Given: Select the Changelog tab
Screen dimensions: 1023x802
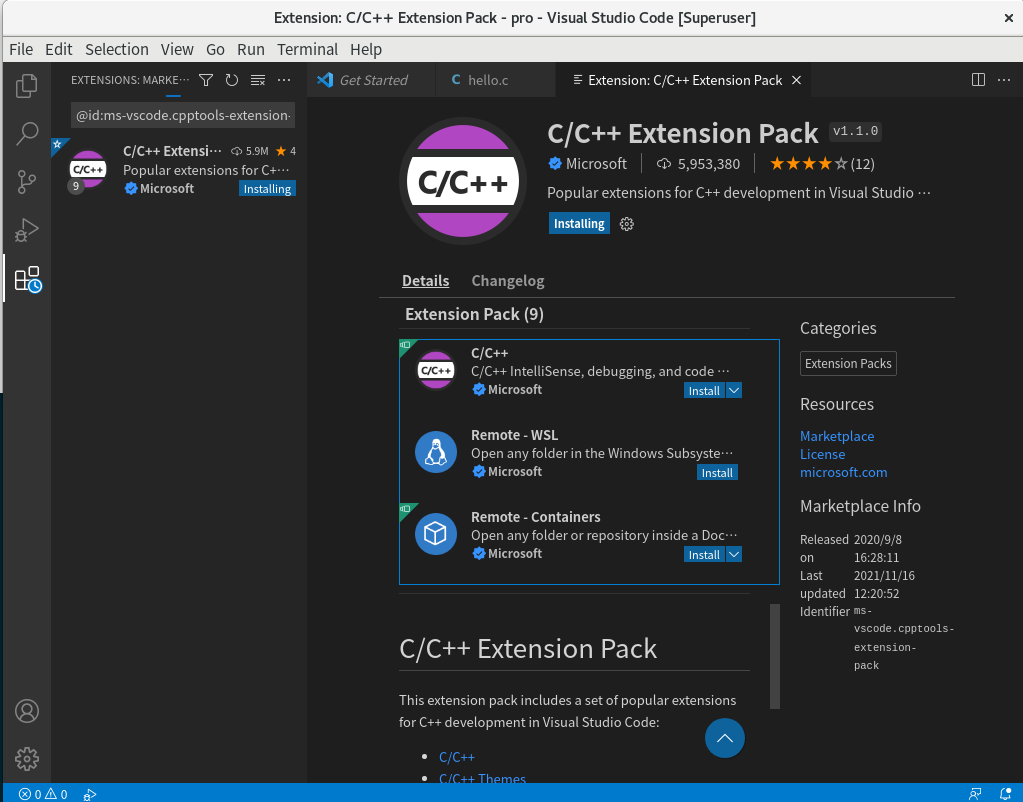Looking at the screenshot, I should 508,281.
